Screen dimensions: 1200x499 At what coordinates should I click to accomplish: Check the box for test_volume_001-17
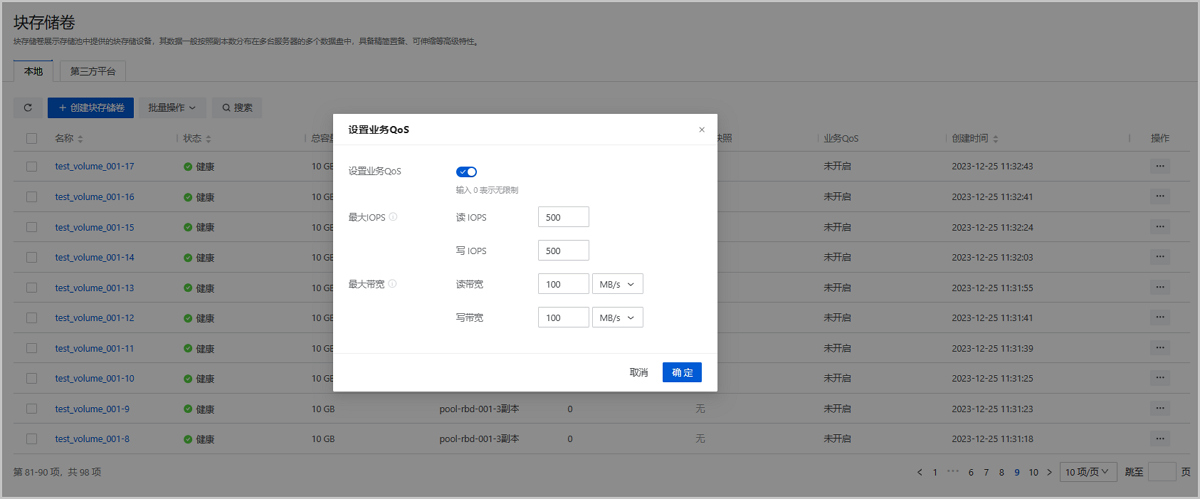32,166
